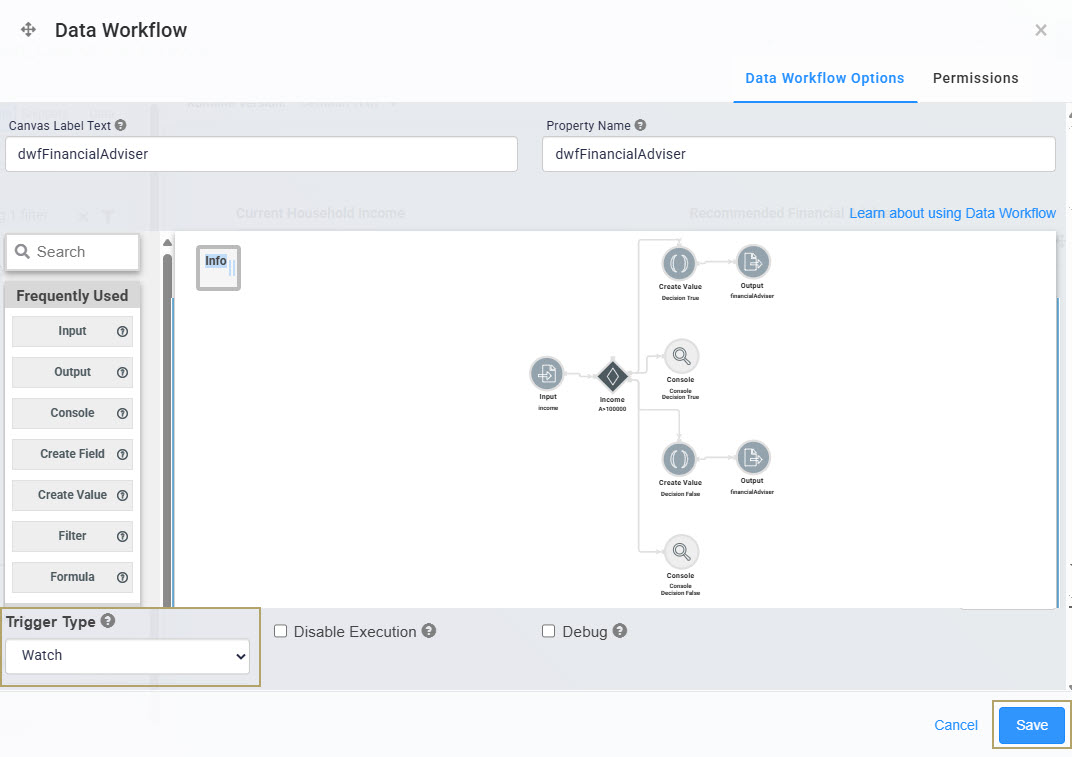Select the Filter operator button

tap(72, 536)
